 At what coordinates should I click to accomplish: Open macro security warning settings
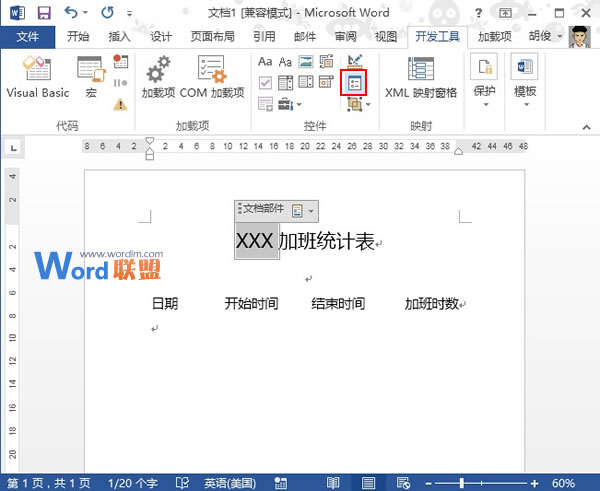pos(121,104)
